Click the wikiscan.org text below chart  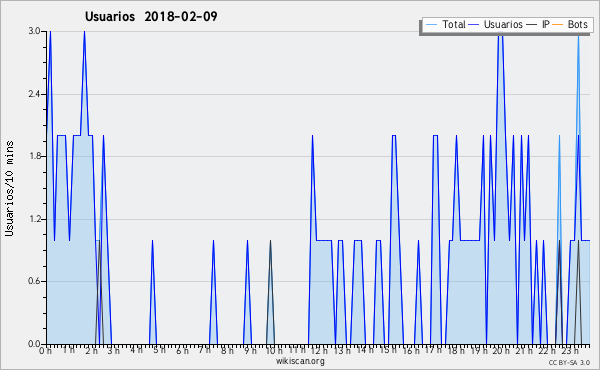(x=300, y=361)
